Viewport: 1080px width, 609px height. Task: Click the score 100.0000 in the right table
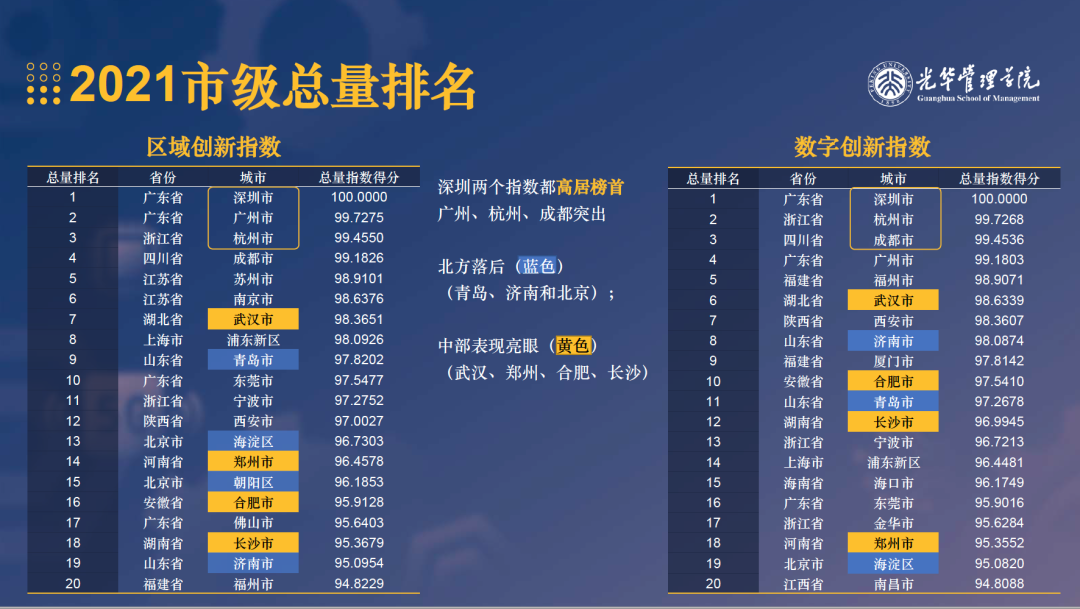pyautogui.click(x=999, y=199)
